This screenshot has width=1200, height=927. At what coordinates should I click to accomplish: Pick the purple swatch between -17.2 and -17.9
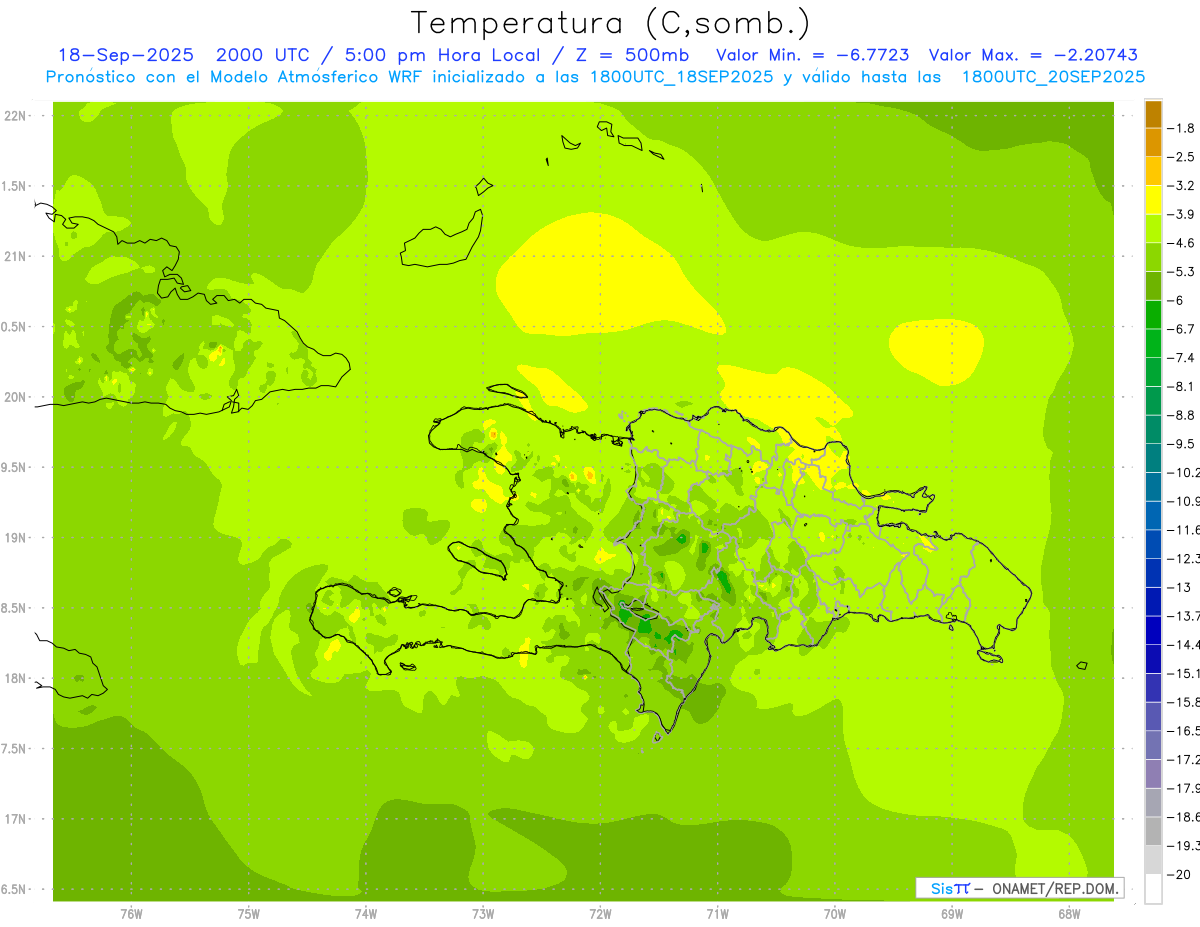point(1153,773)
